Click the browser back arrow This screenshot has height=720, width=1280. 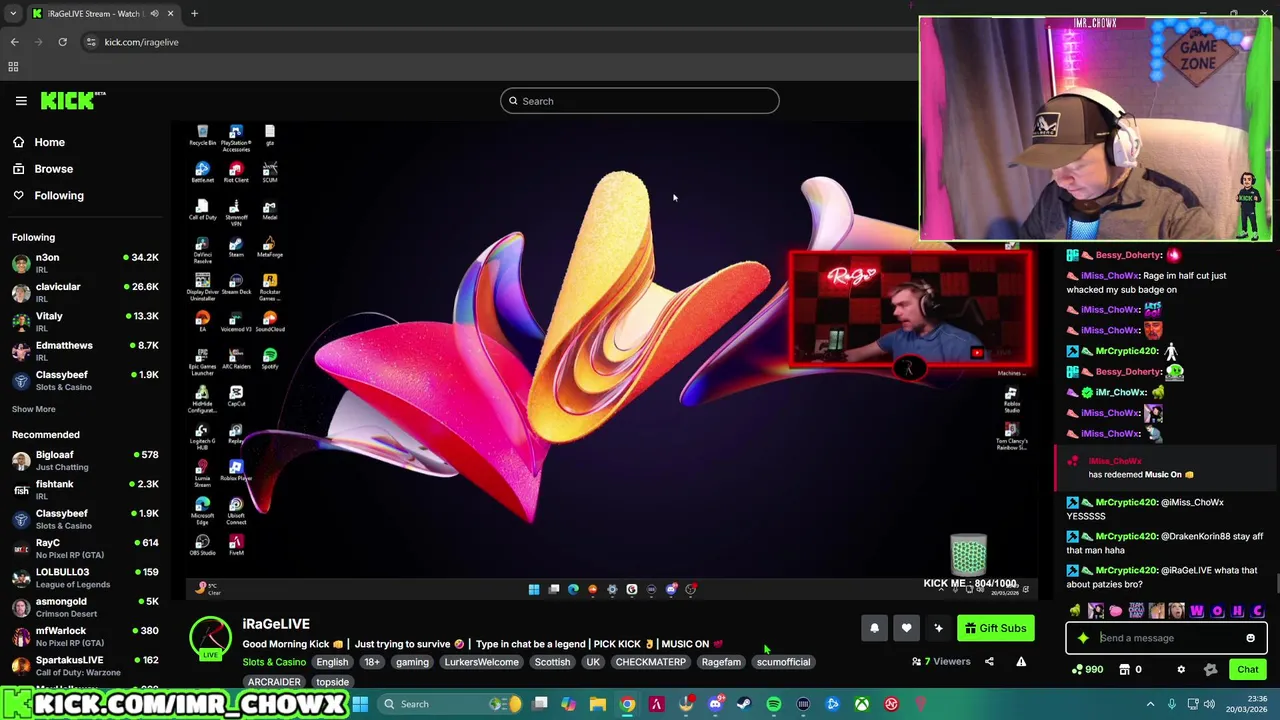pyautogui.click(x=14, y=42)
